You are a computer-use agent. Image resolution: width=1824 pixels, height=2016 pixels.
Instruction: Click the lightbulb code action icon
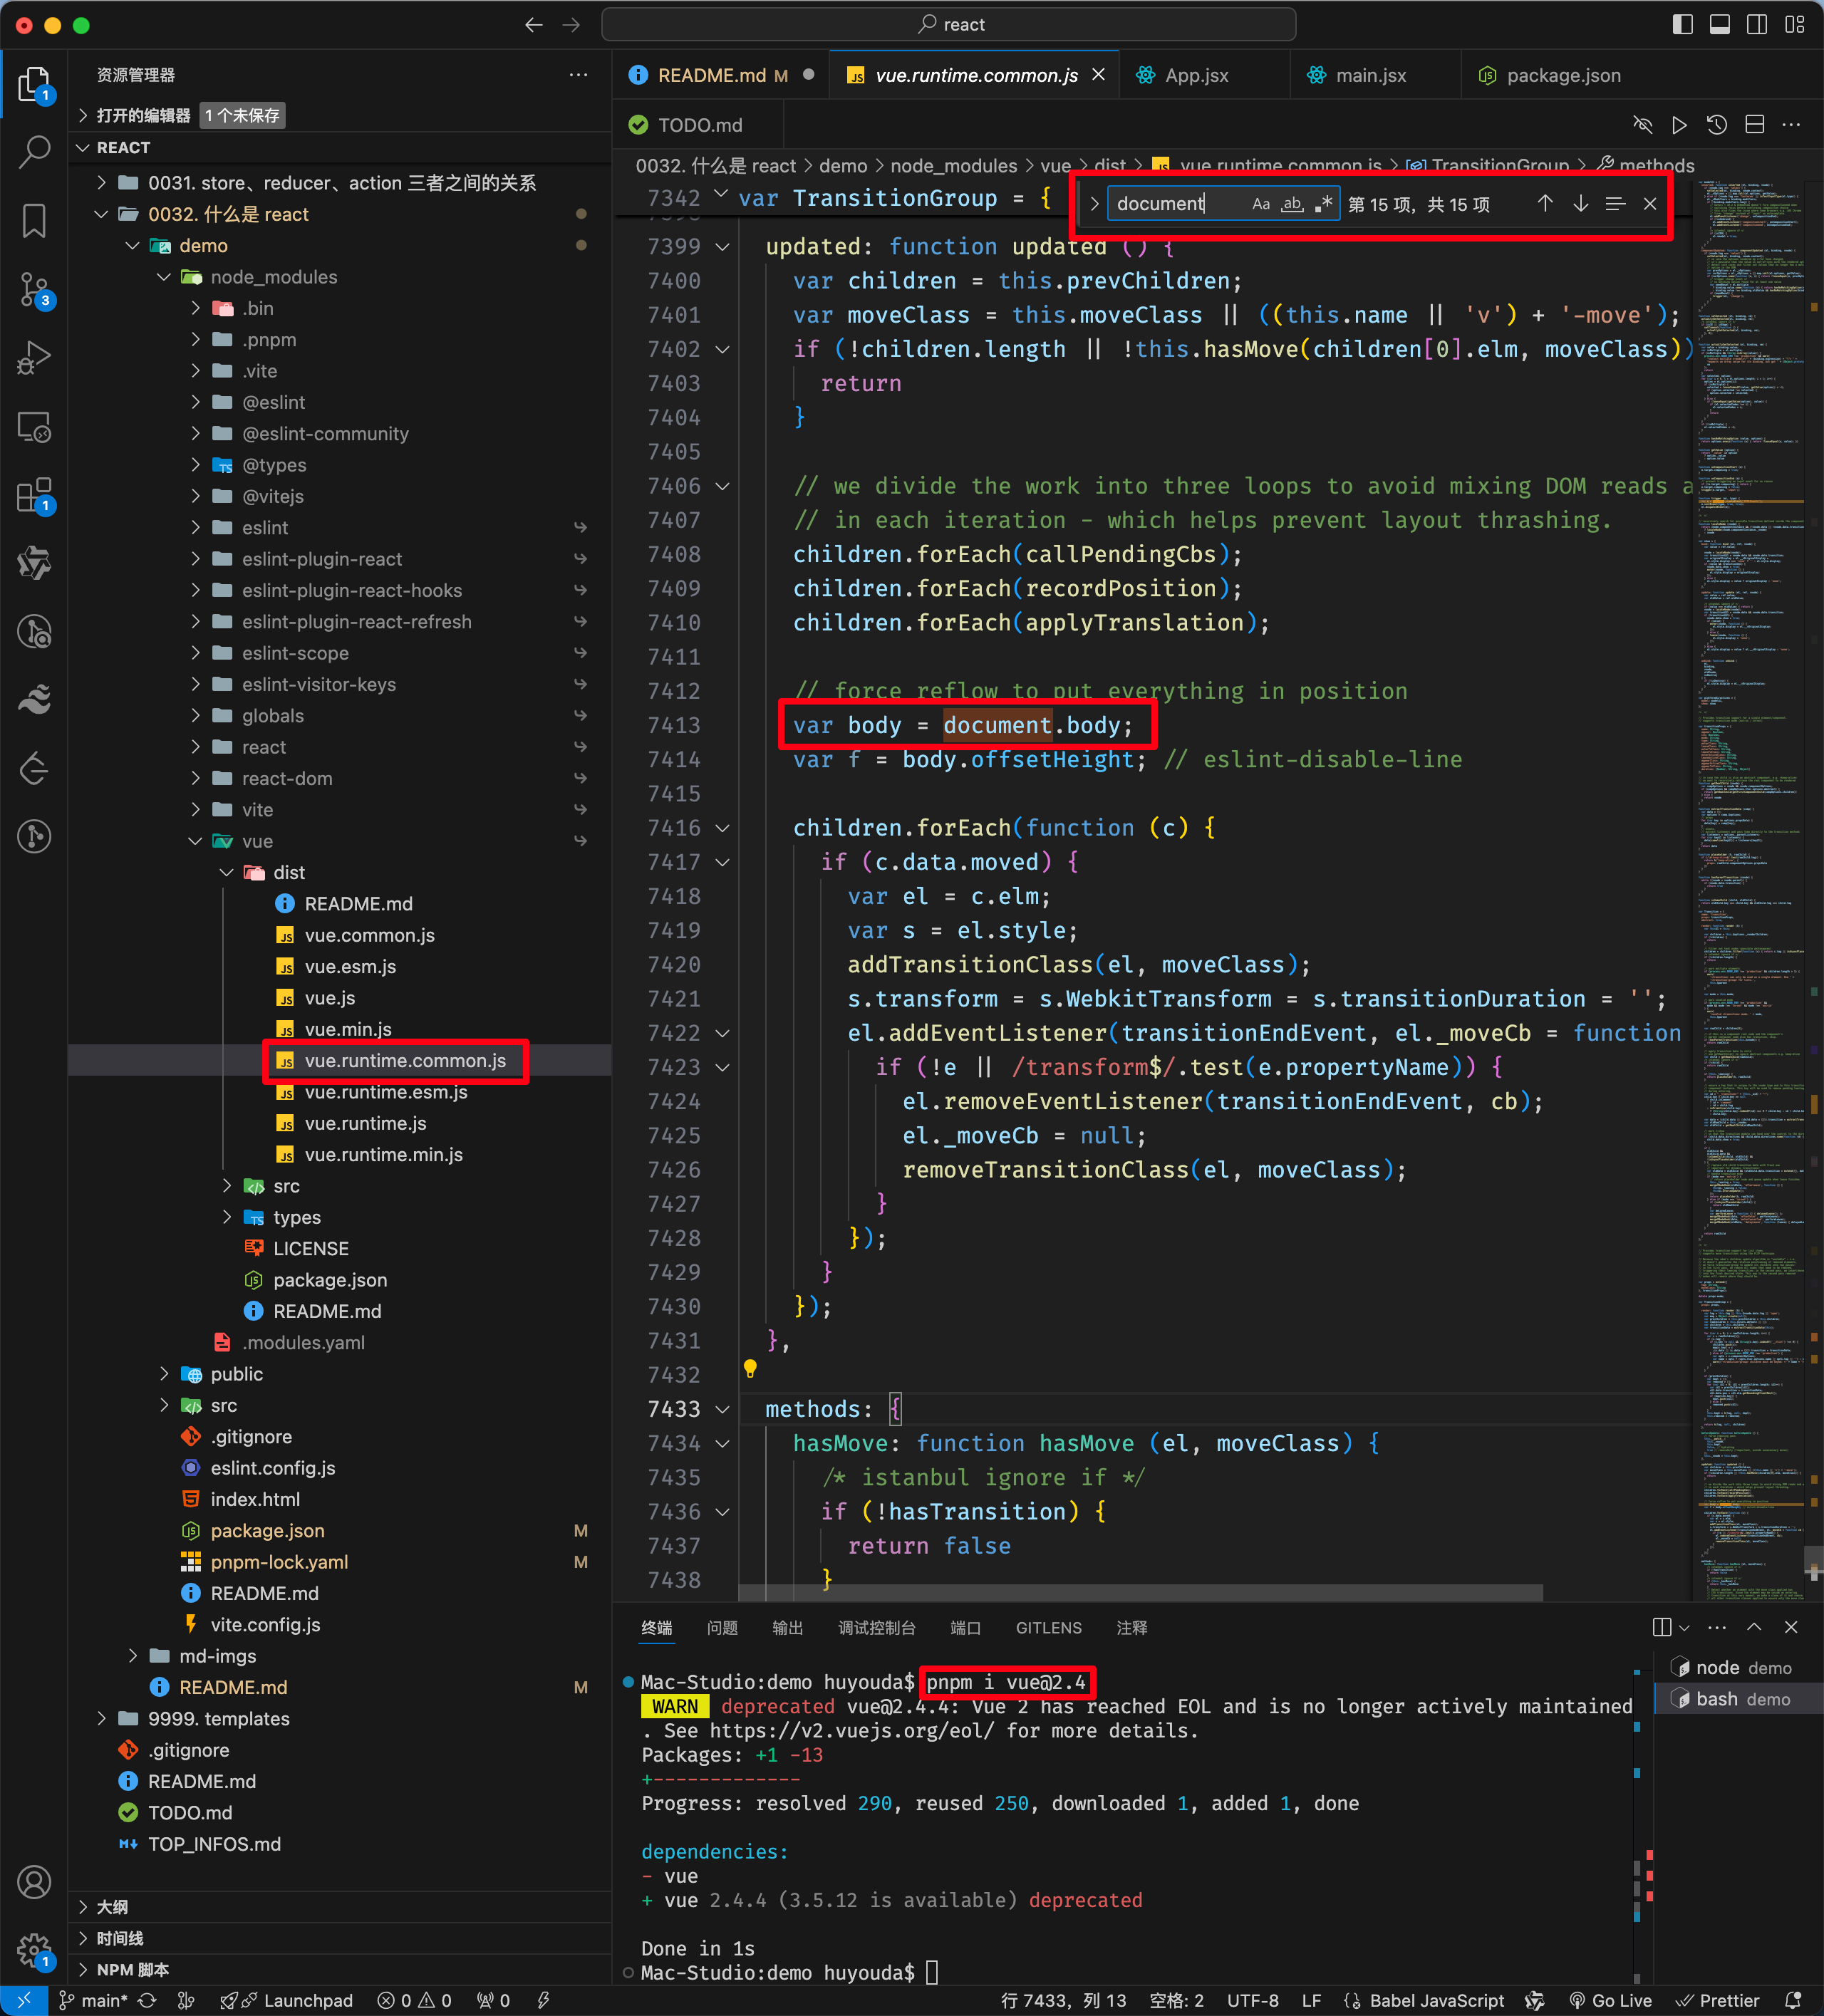pyautogui.click(x=750, y=1368)
